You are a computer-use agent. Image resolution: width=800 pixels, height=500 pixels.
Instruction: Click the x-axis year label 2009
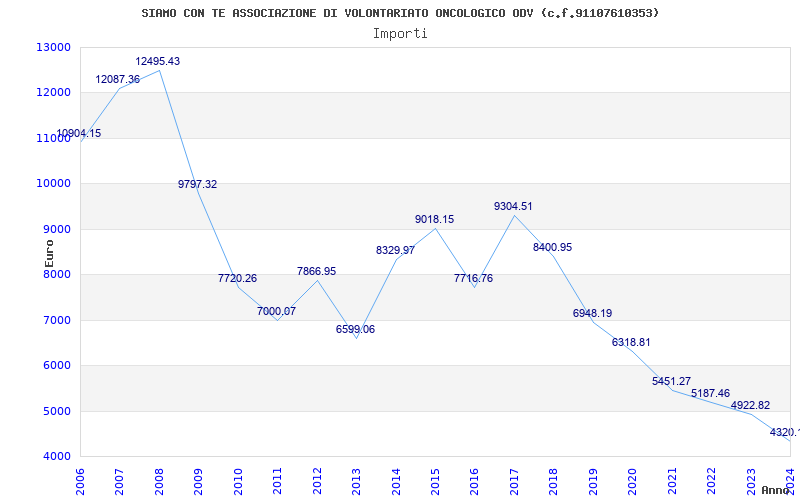point(198,481)
